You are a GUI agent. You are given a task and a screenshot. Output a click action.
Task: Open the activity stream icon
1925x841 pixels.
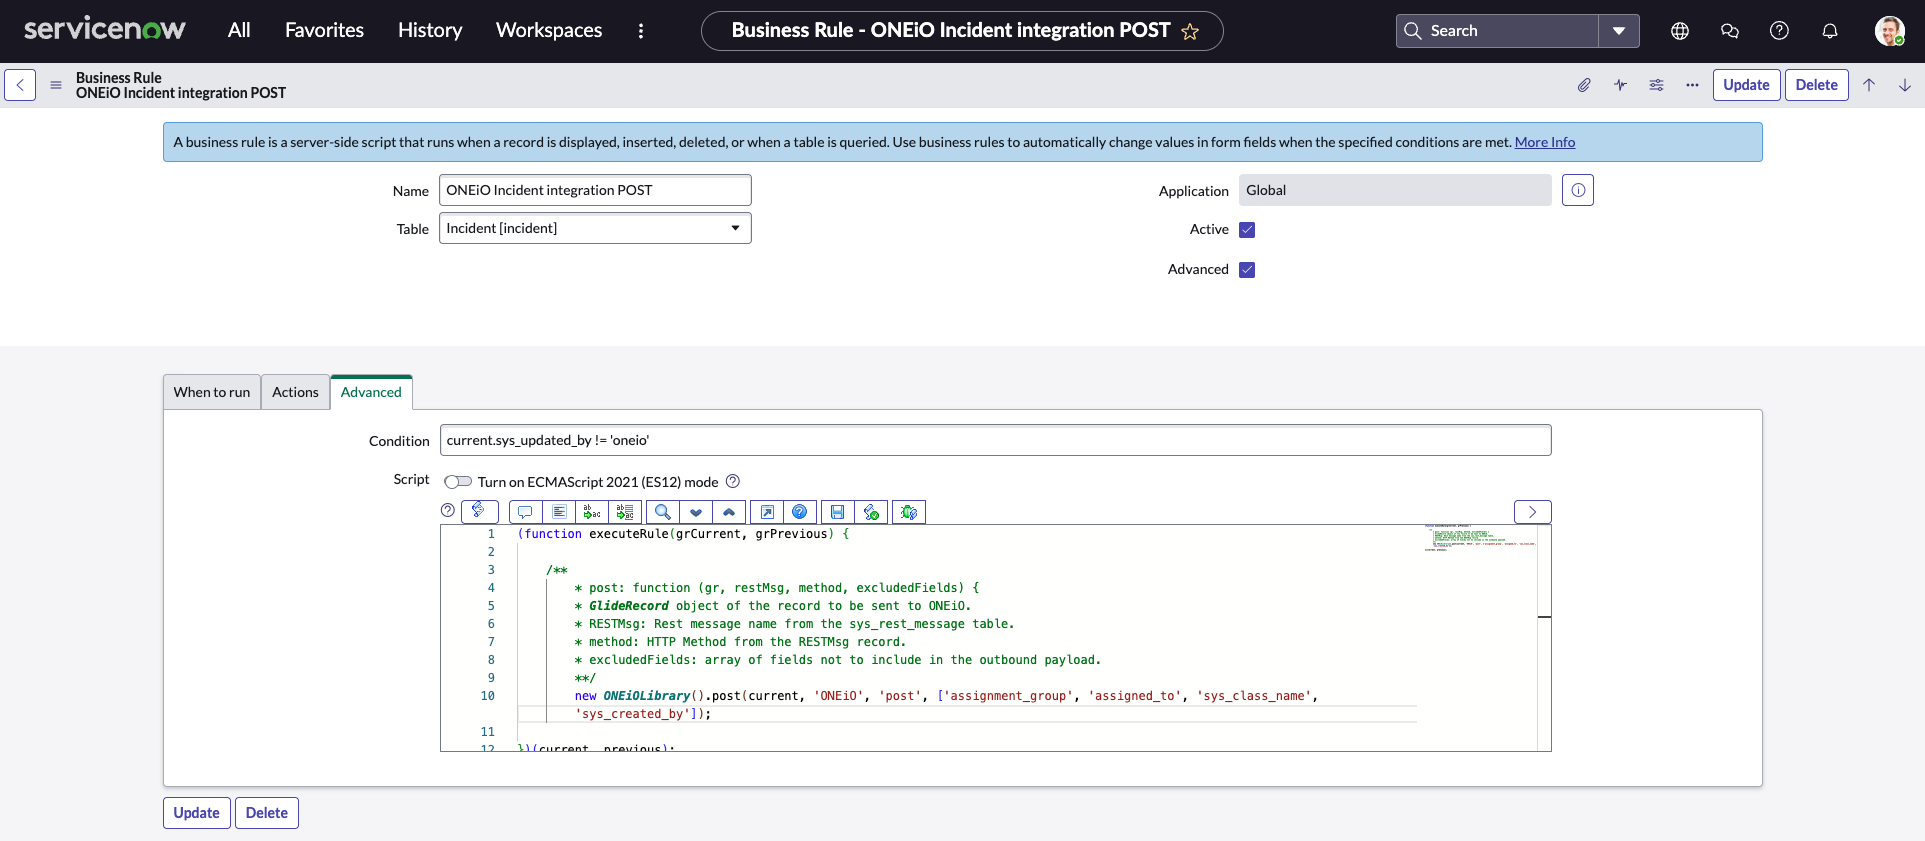pyautogui.click(x=1620, y=85)
